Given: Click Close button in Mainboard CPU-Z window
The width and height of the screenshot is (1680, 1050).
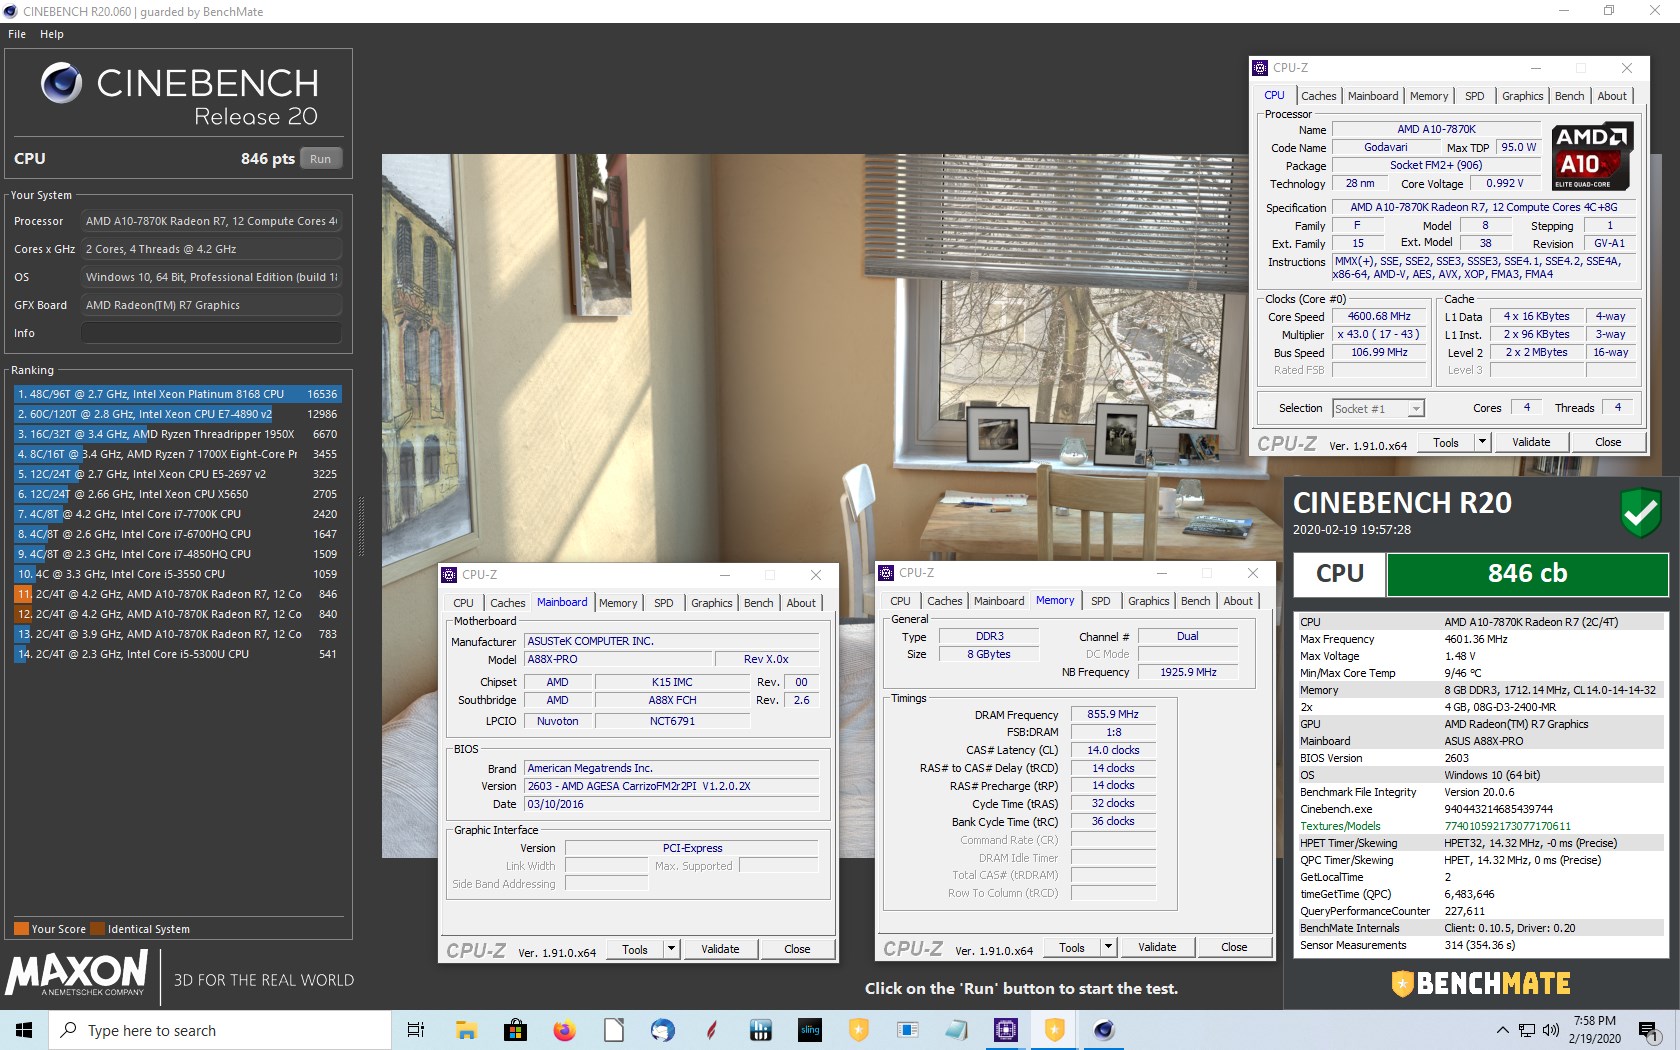Looking at the screenshot, I should pyautogui.click(x=797, y=949).
